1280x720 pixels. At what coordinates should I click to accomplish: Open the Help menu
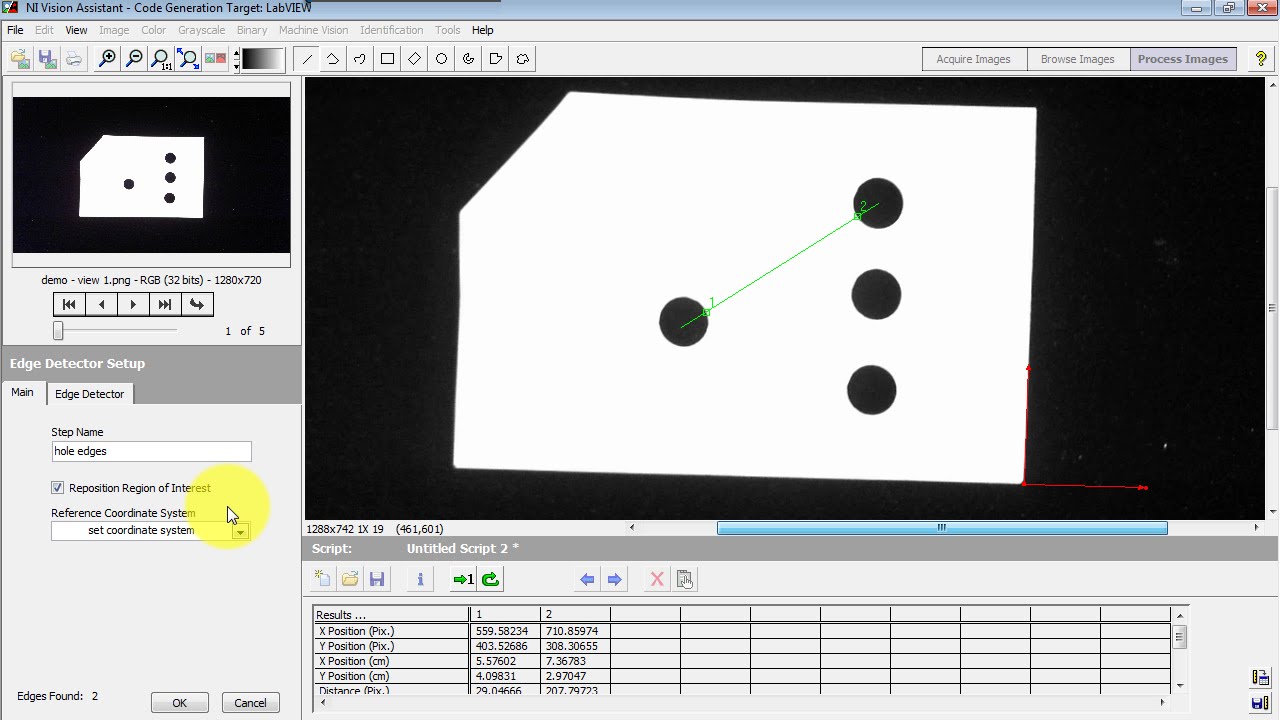point(482,30)
